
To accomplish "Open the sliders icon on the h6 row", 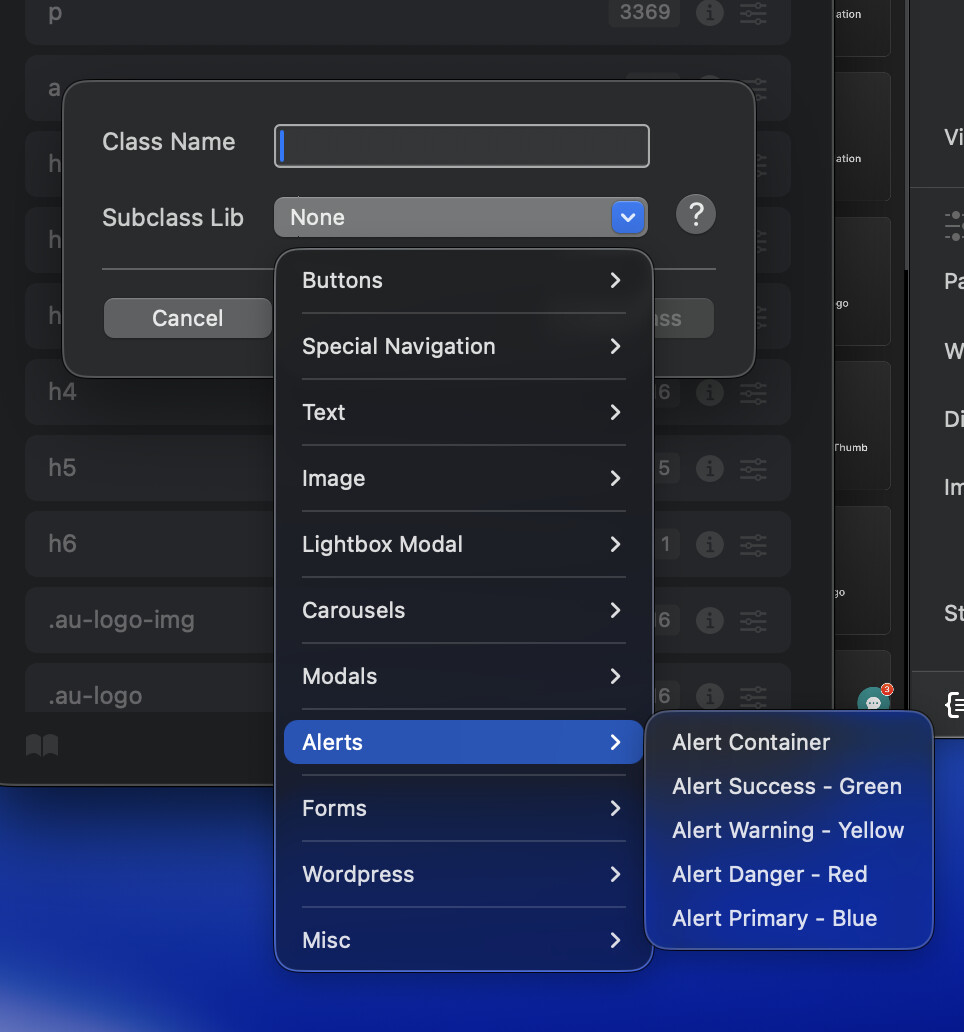I will [754, 544].
